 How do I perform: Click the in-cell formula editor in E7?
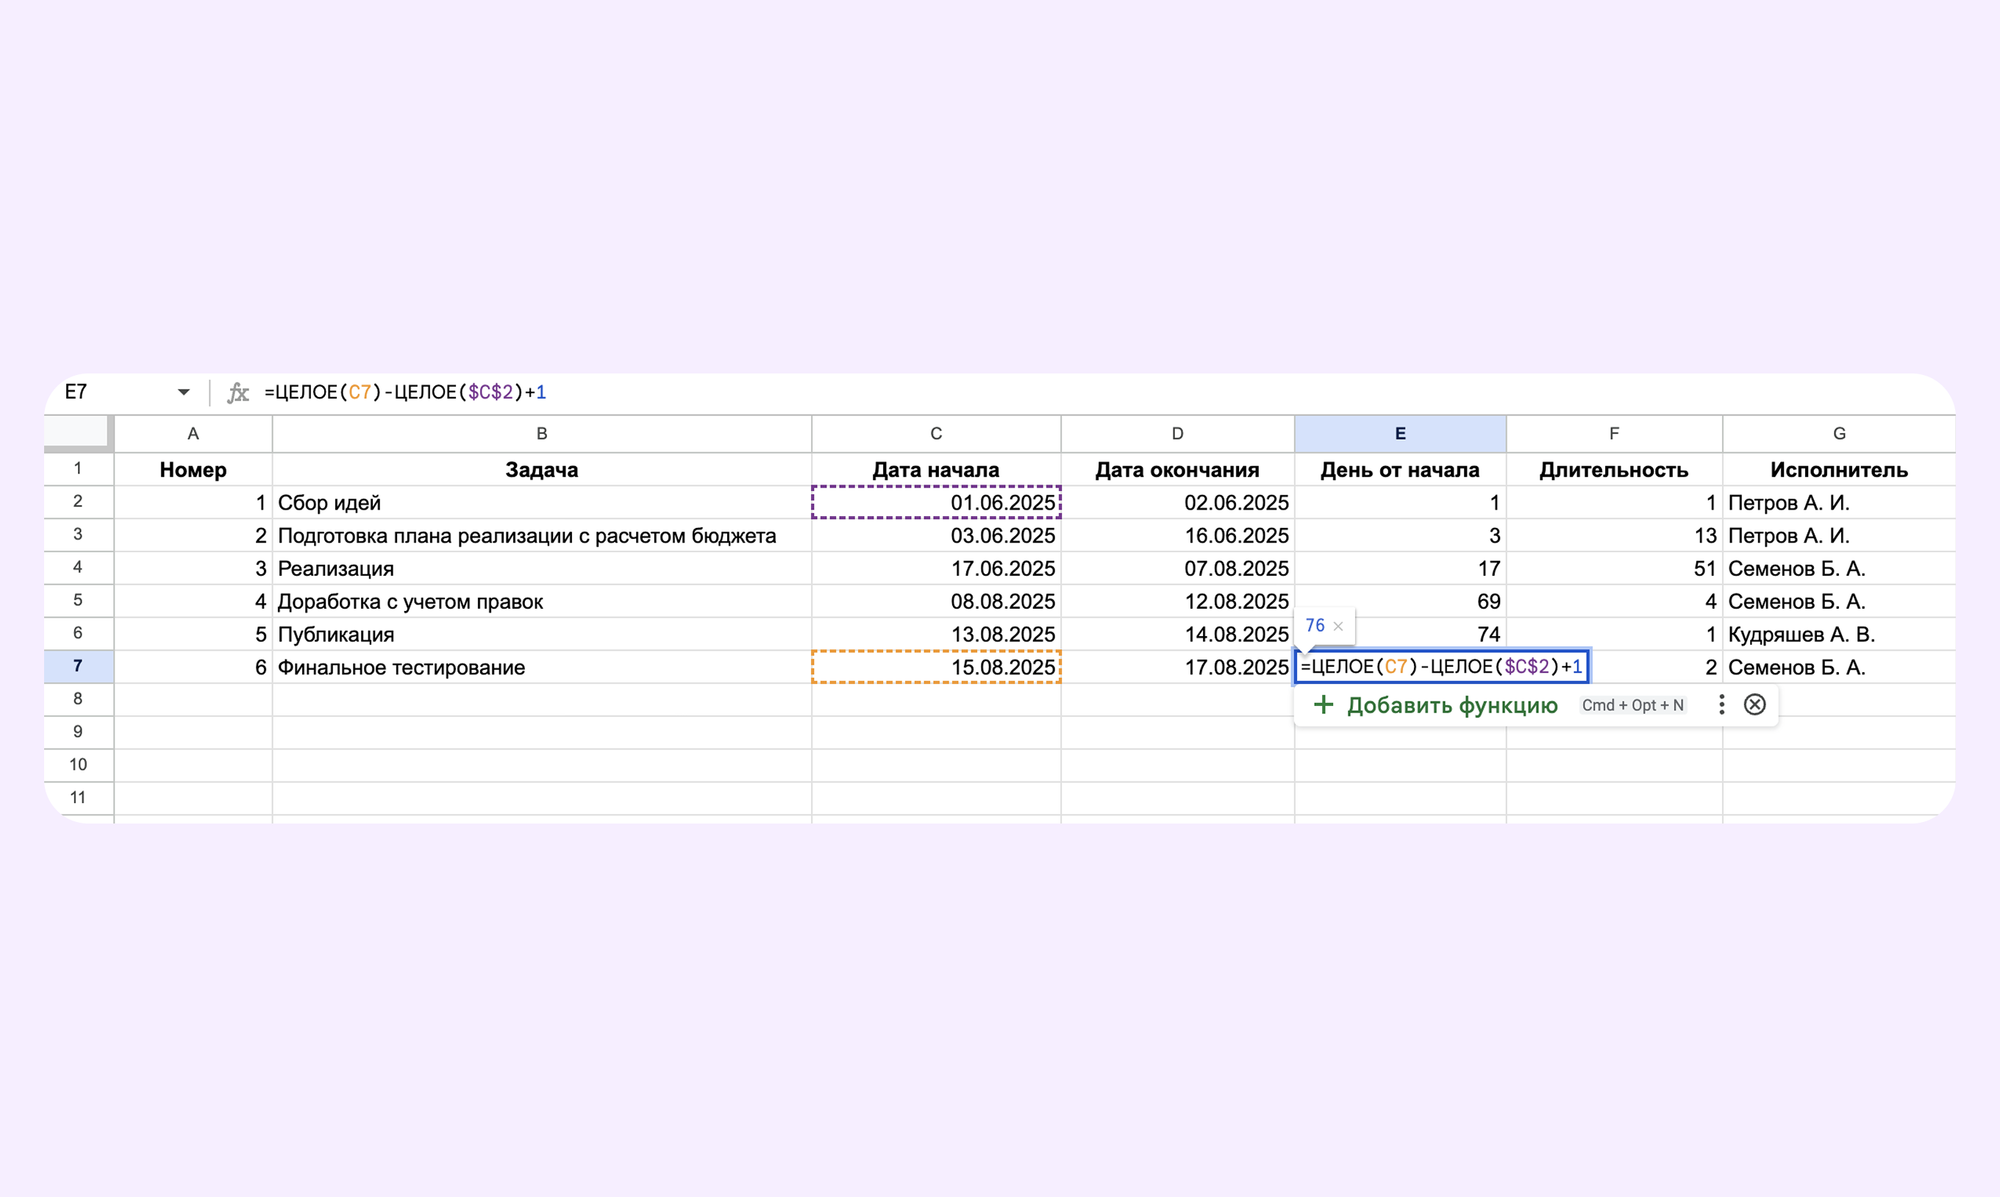(1442, 667)
